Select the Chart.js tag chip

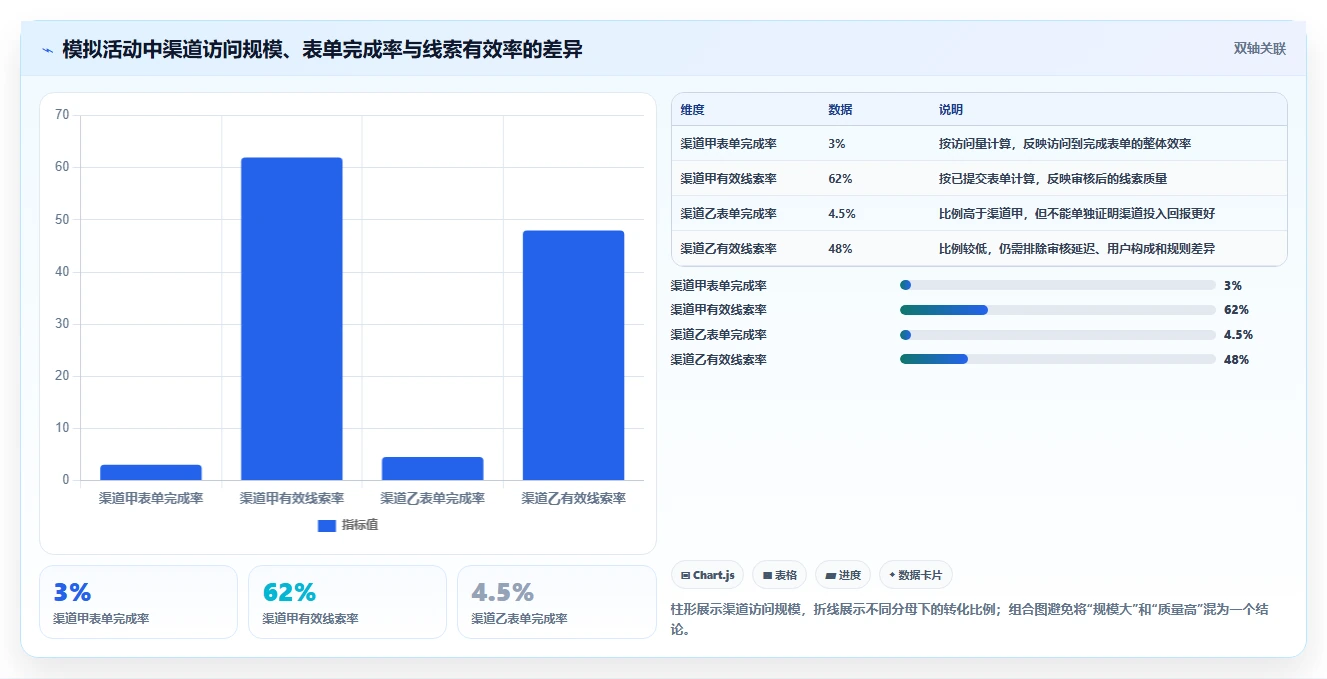pyautogui.click(x=707, y=575)
